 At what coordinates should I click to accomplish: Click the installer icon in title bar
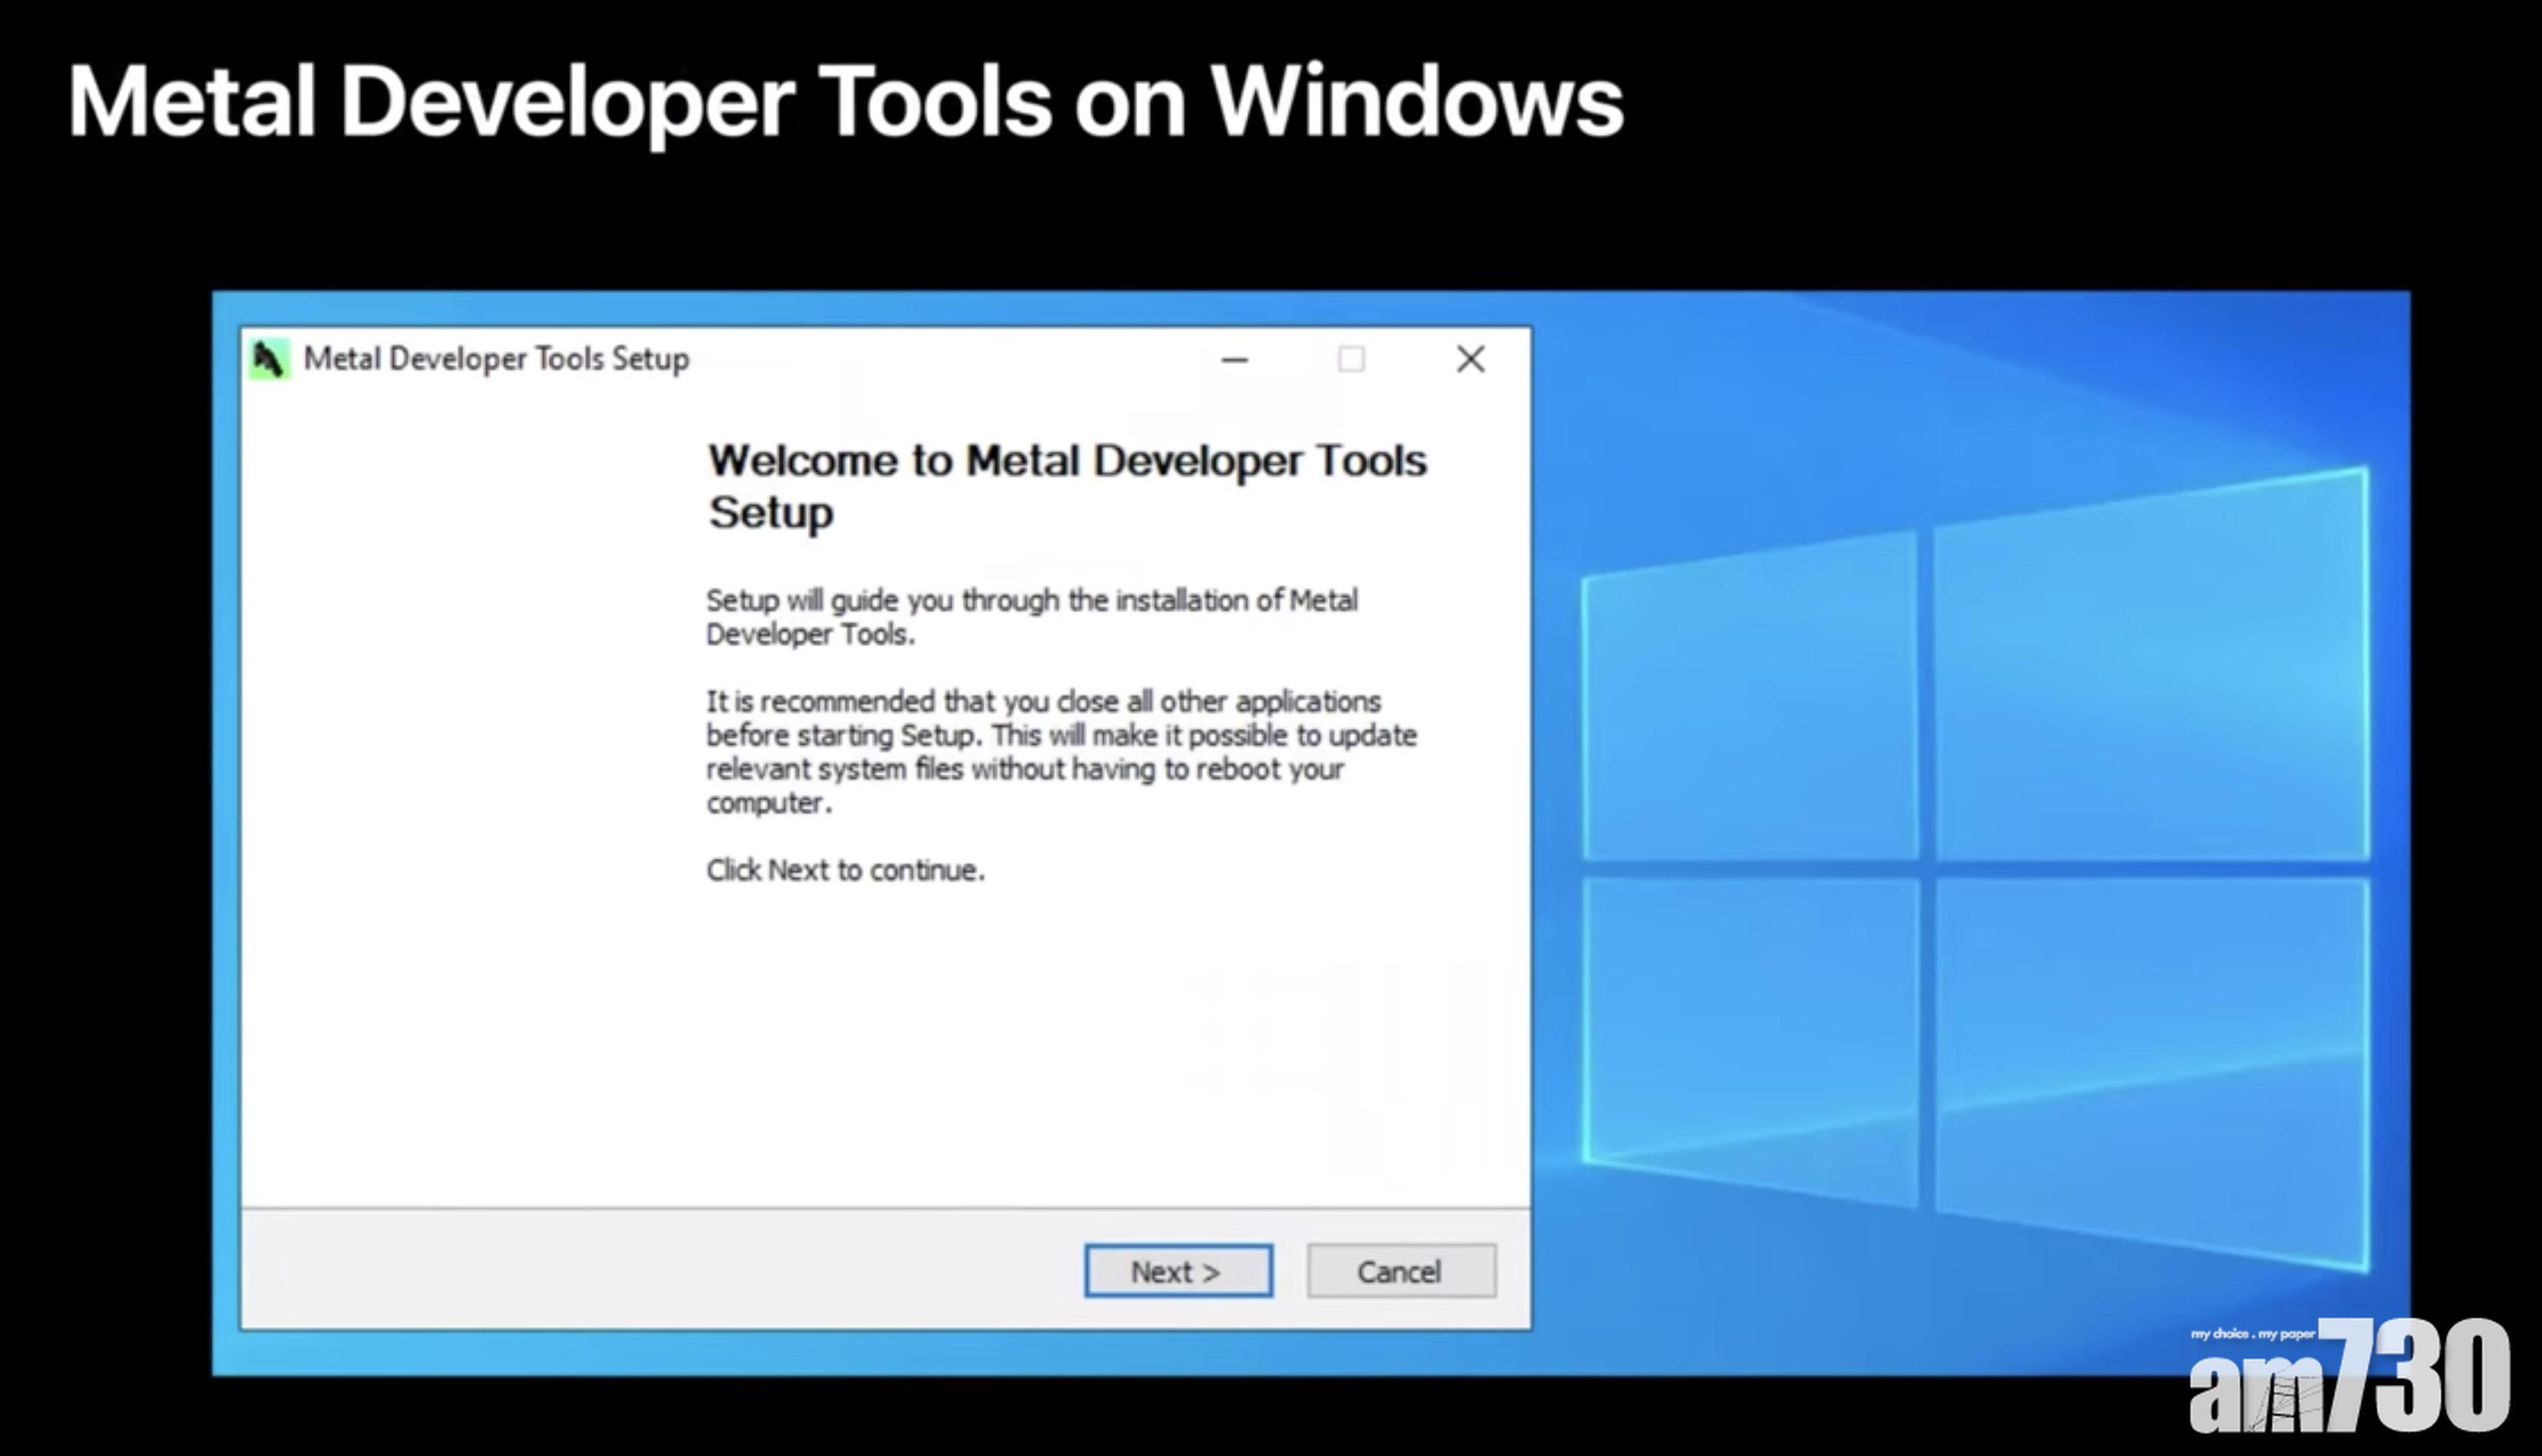pos(268,359)
